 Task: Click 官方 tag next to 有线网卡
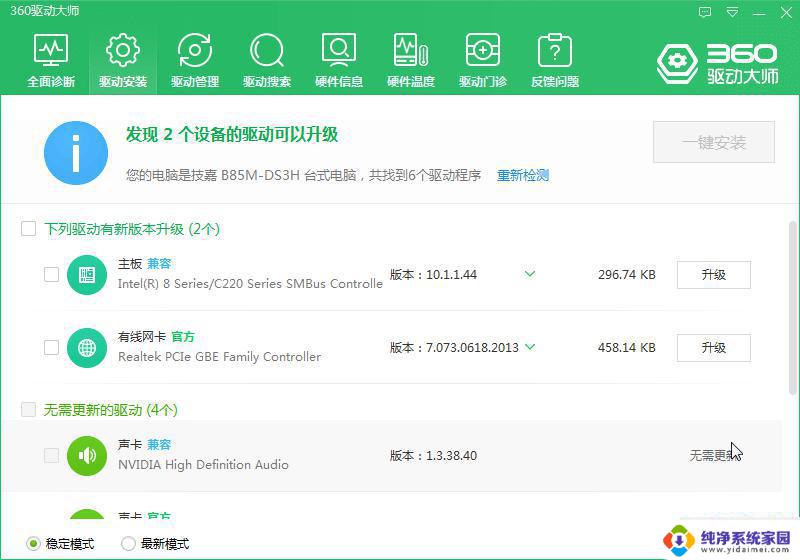[183, 337]
